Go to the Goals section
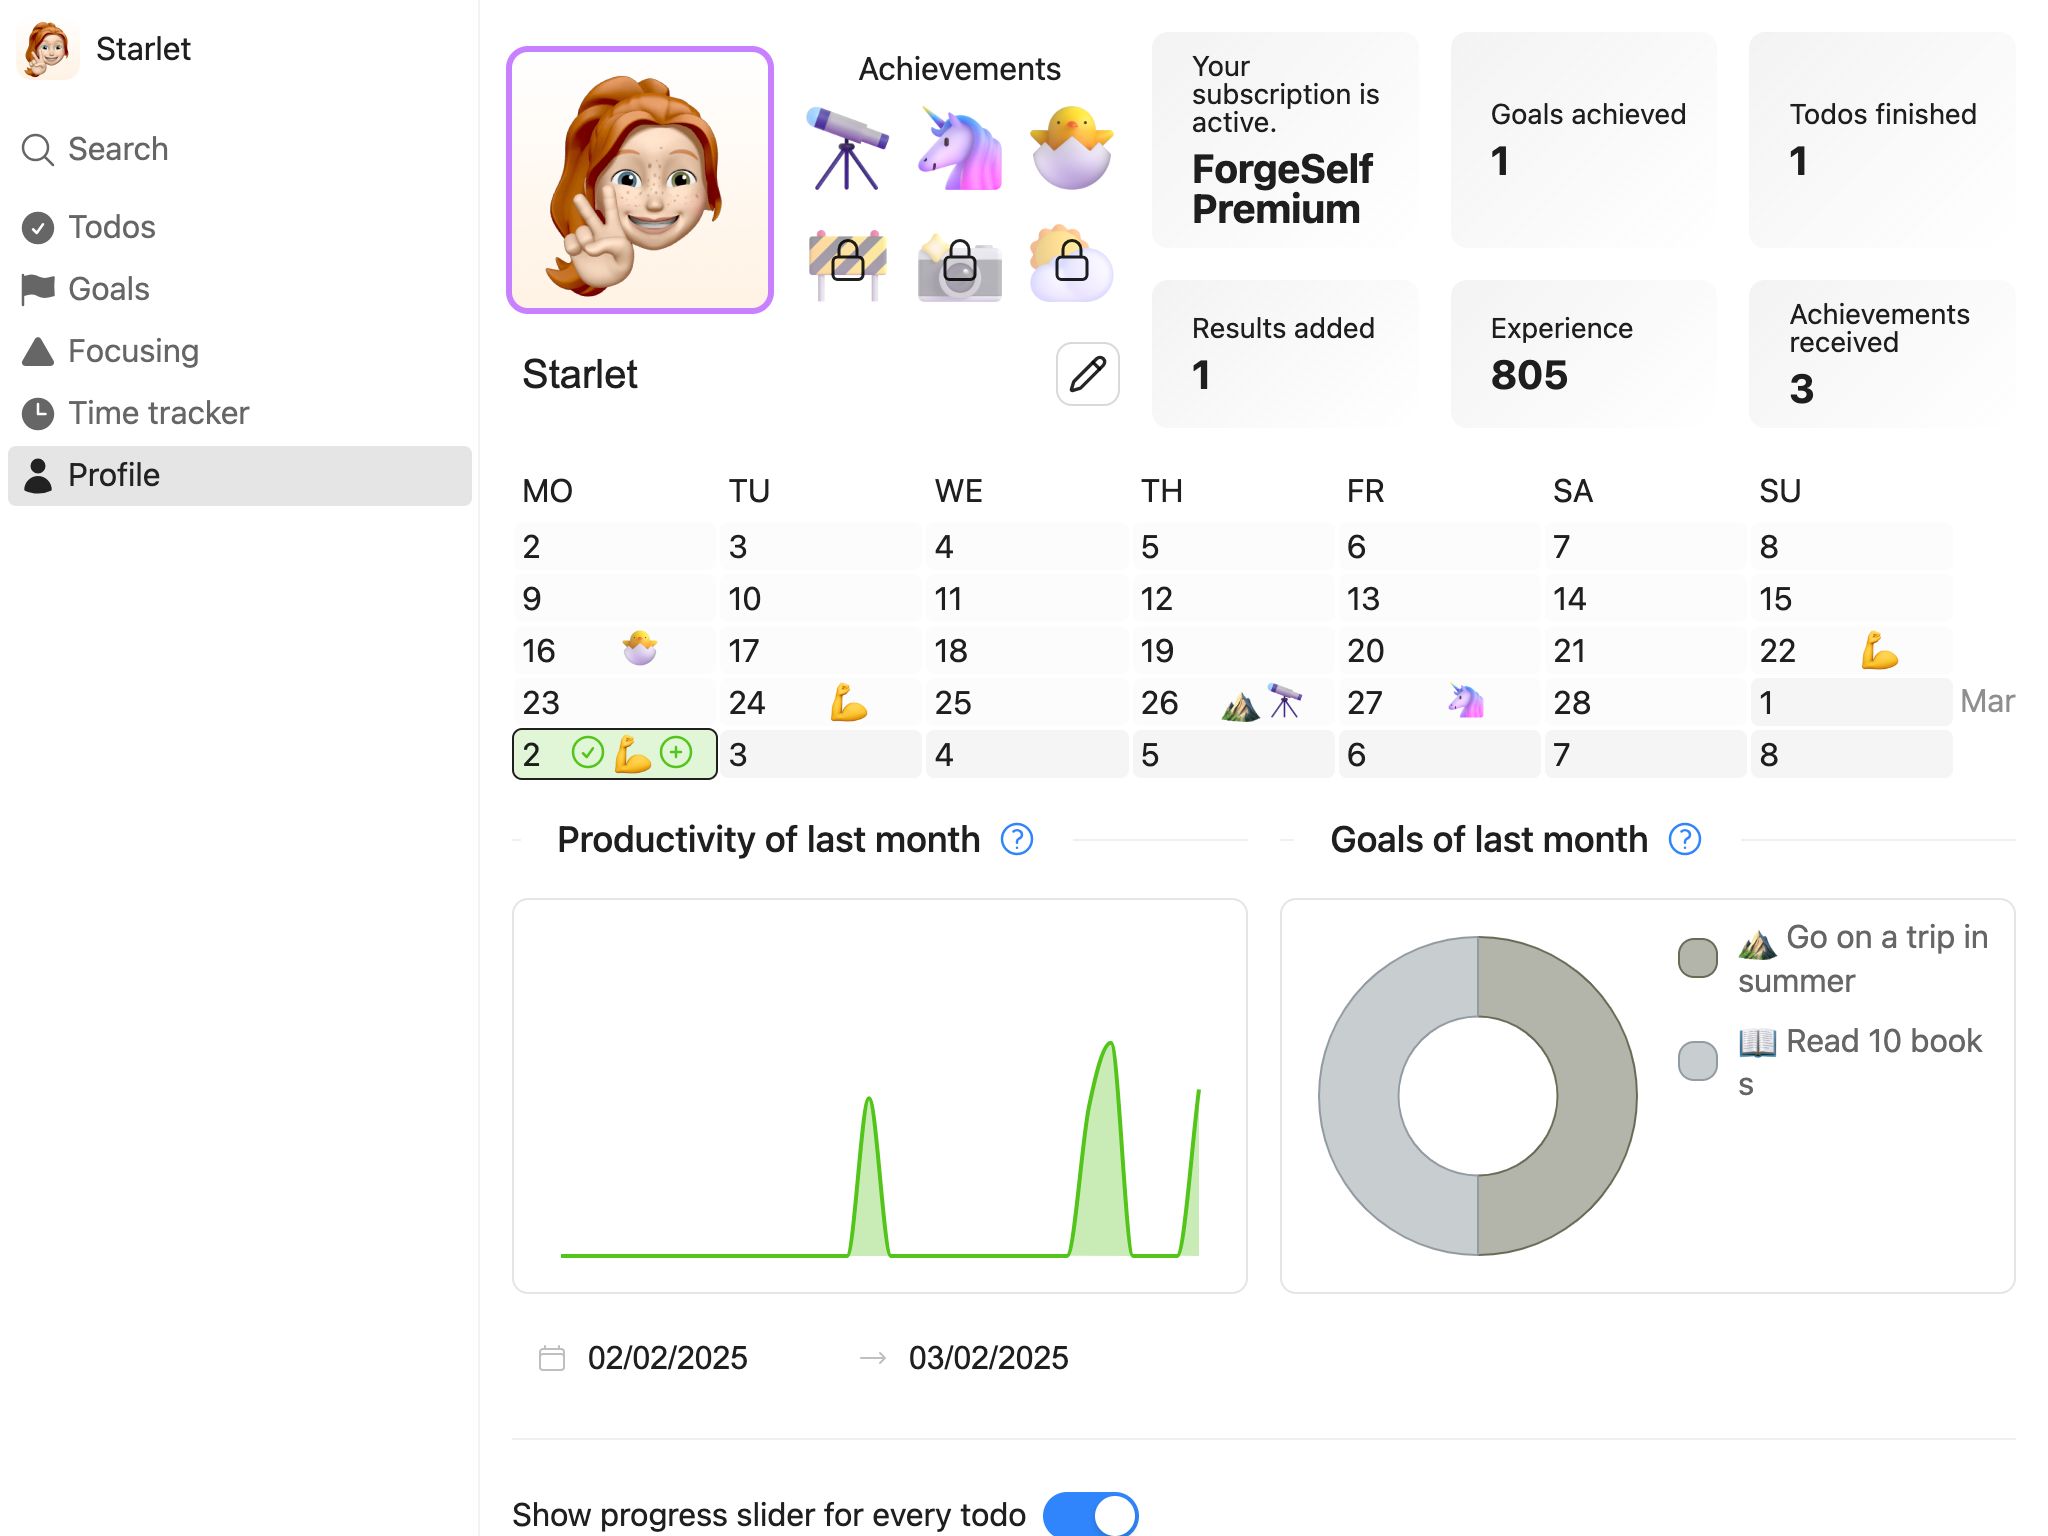The image size is (2048, 1536). (240, 289)
